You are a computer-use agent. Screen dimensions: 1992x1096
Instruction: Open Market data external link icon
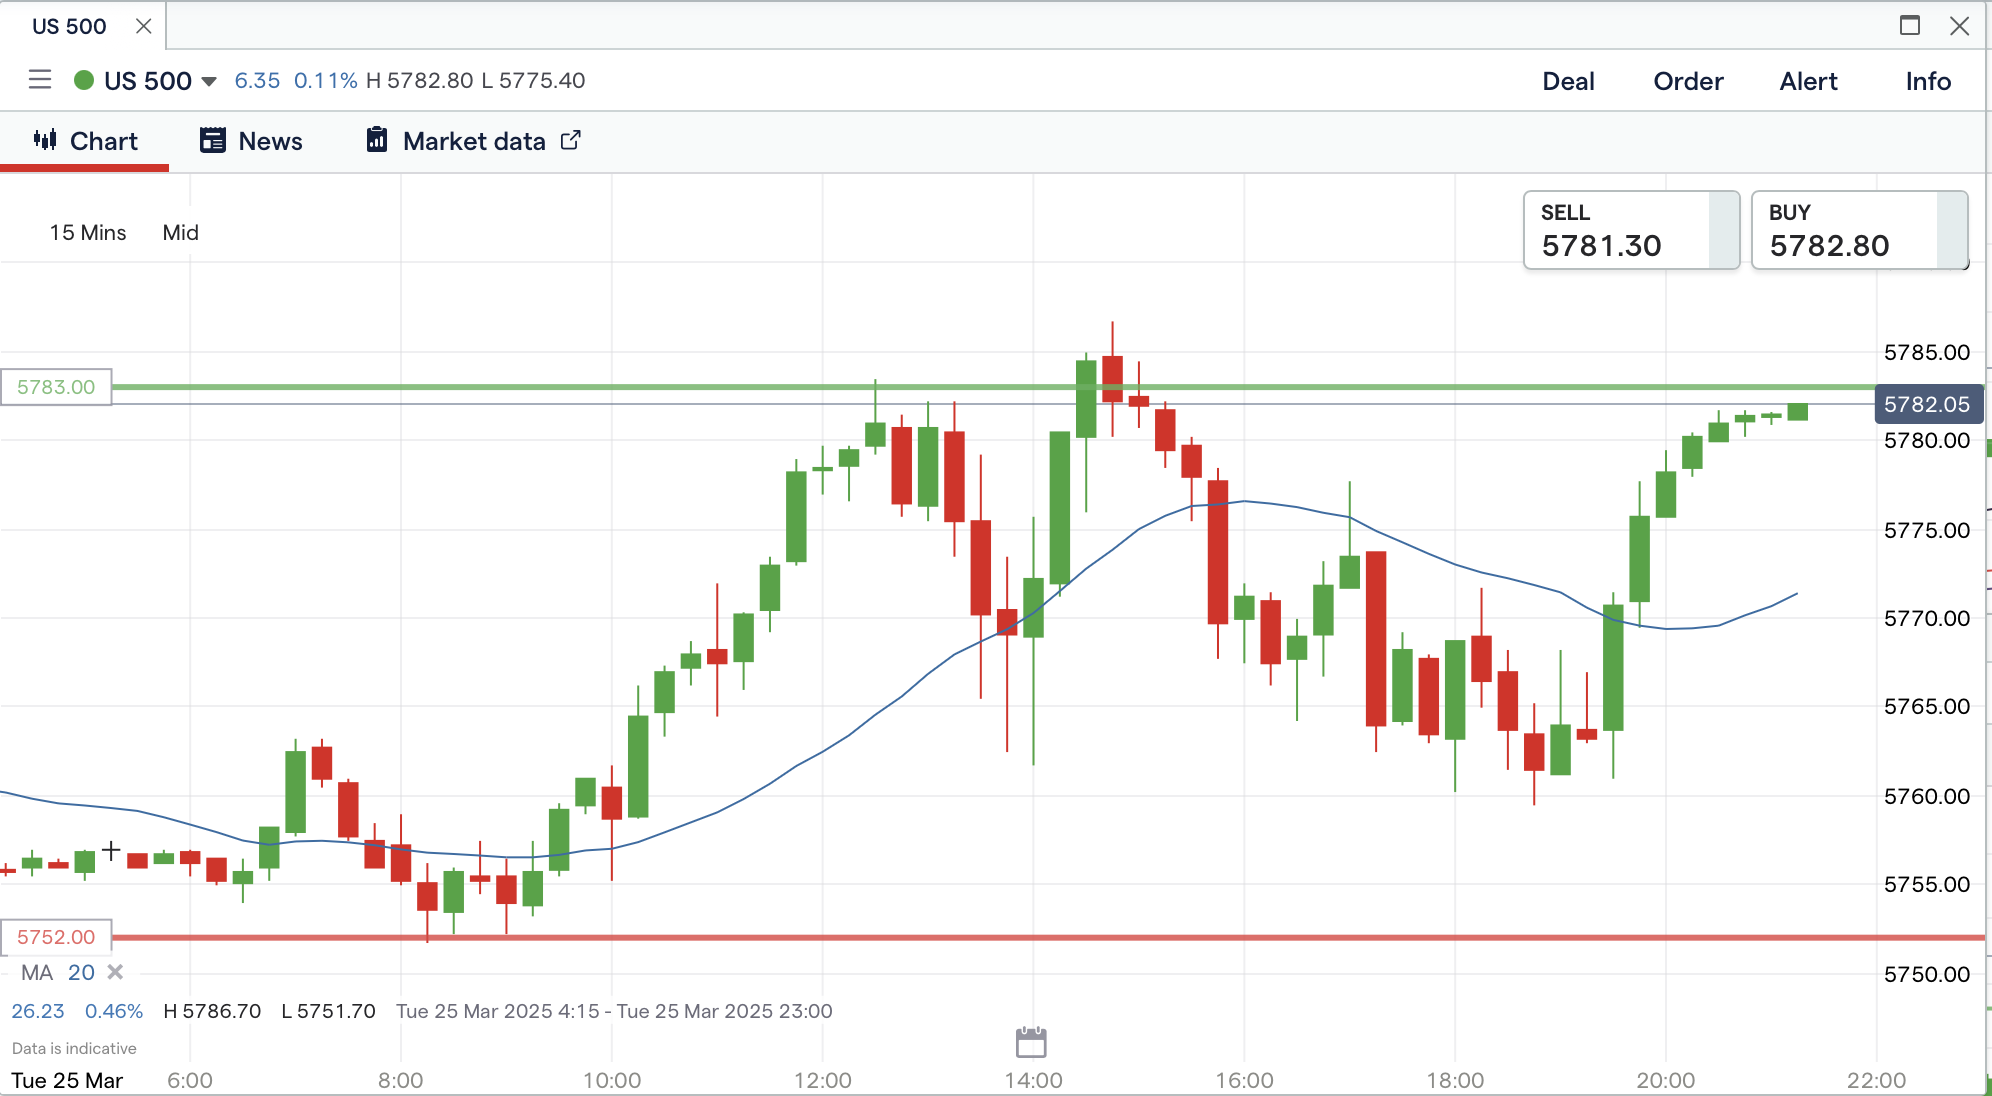click(x=571, y=141)
